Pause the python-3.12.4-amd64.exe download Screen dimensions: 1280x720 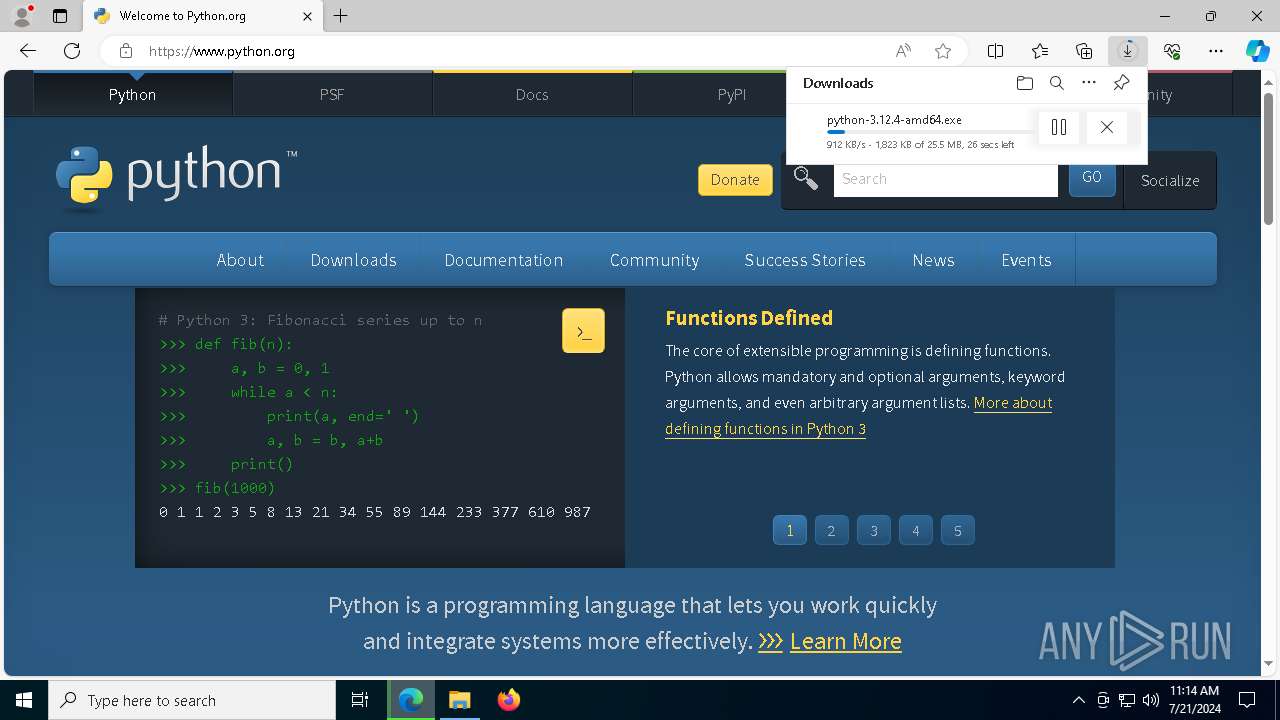pos(1059,127)
